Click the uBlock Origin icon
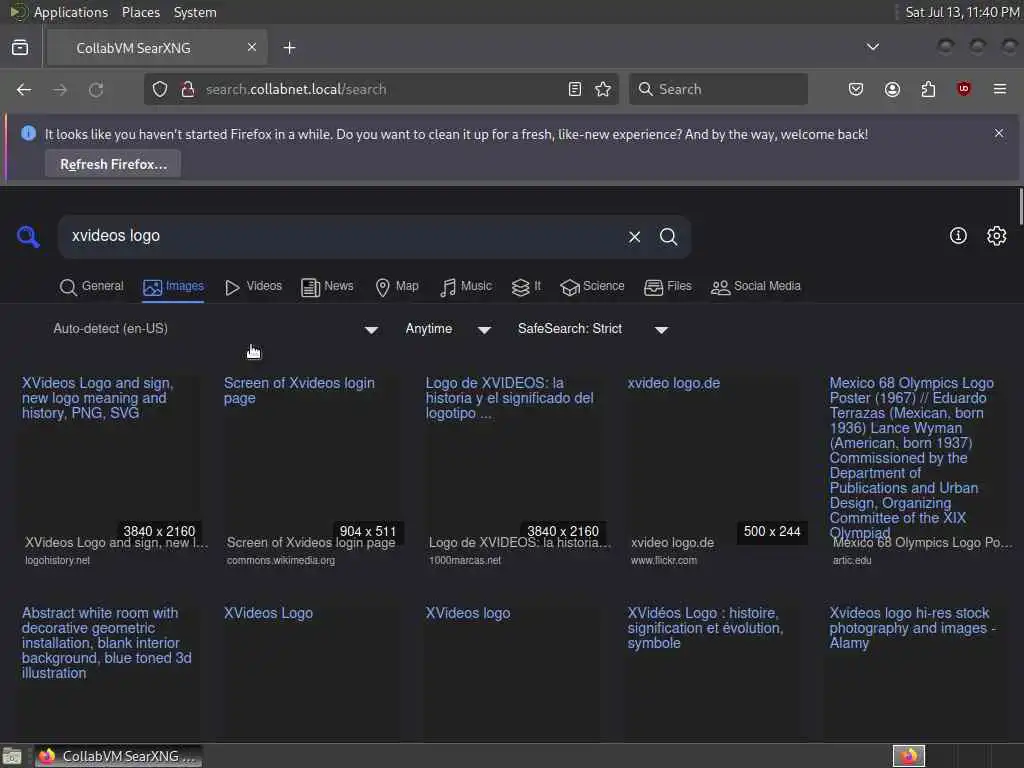The image size is (1024, 768). (963, 89)
